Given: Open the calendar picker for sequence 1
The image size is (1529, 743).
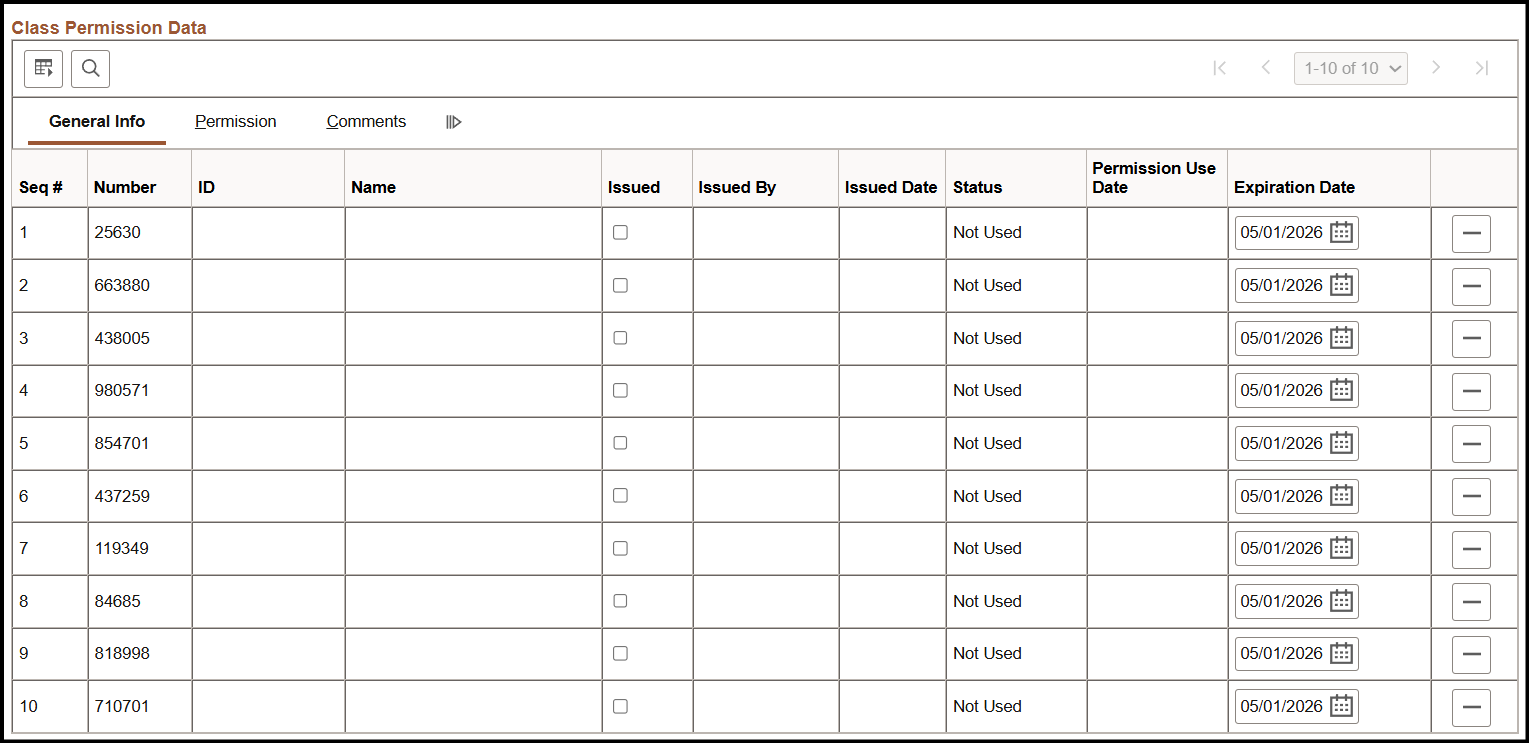Looking at the screenshot, I should (x=1340, y=232).
